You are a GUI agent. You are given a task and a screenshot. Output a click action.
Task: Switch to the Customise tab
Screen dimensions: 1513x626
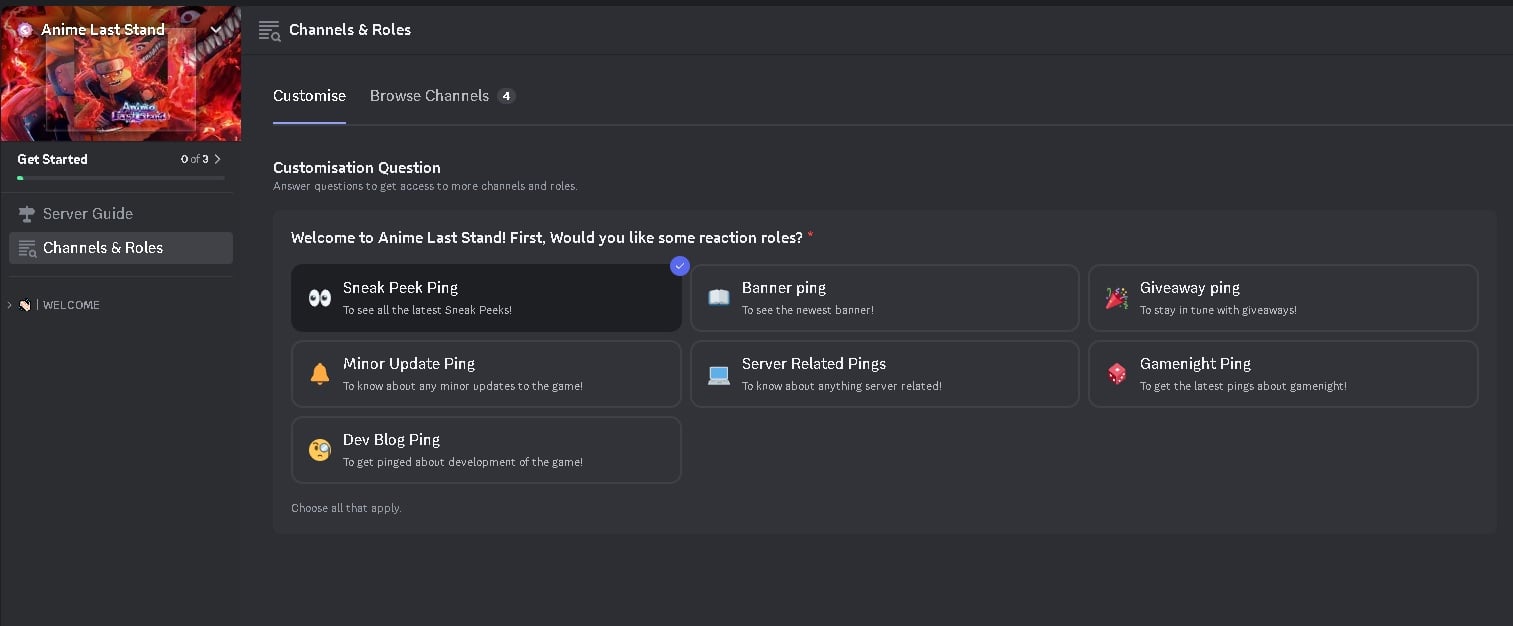309,96
